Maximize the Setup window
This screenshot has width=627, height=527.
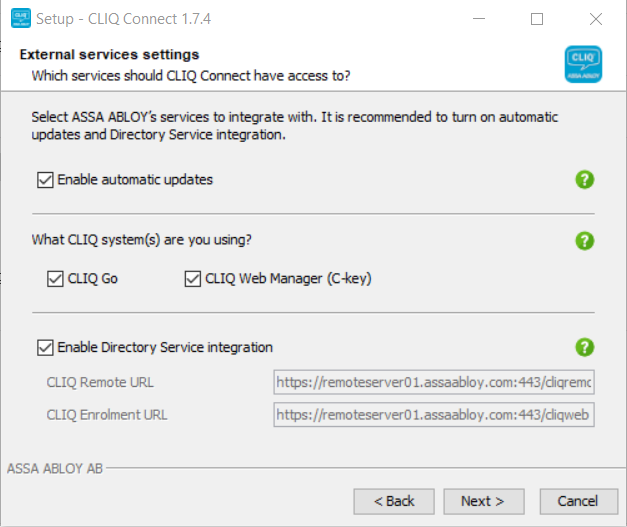[537, 19]
